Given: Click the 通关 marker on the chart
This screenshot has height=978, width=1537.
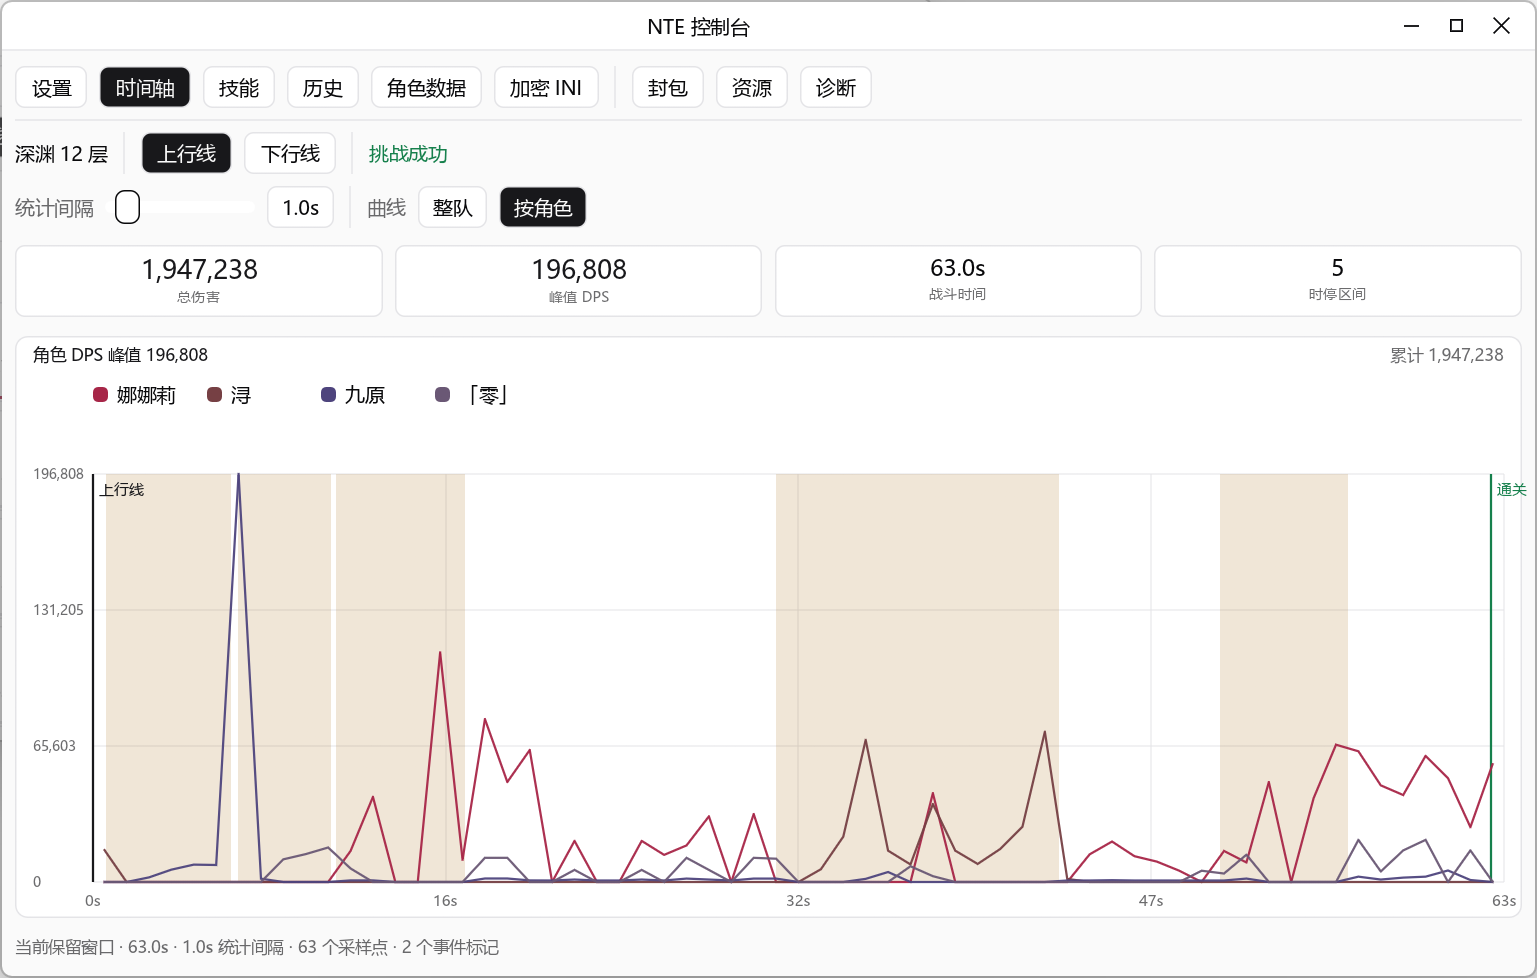Looking at the screenshot, I should click(1511, 489).
